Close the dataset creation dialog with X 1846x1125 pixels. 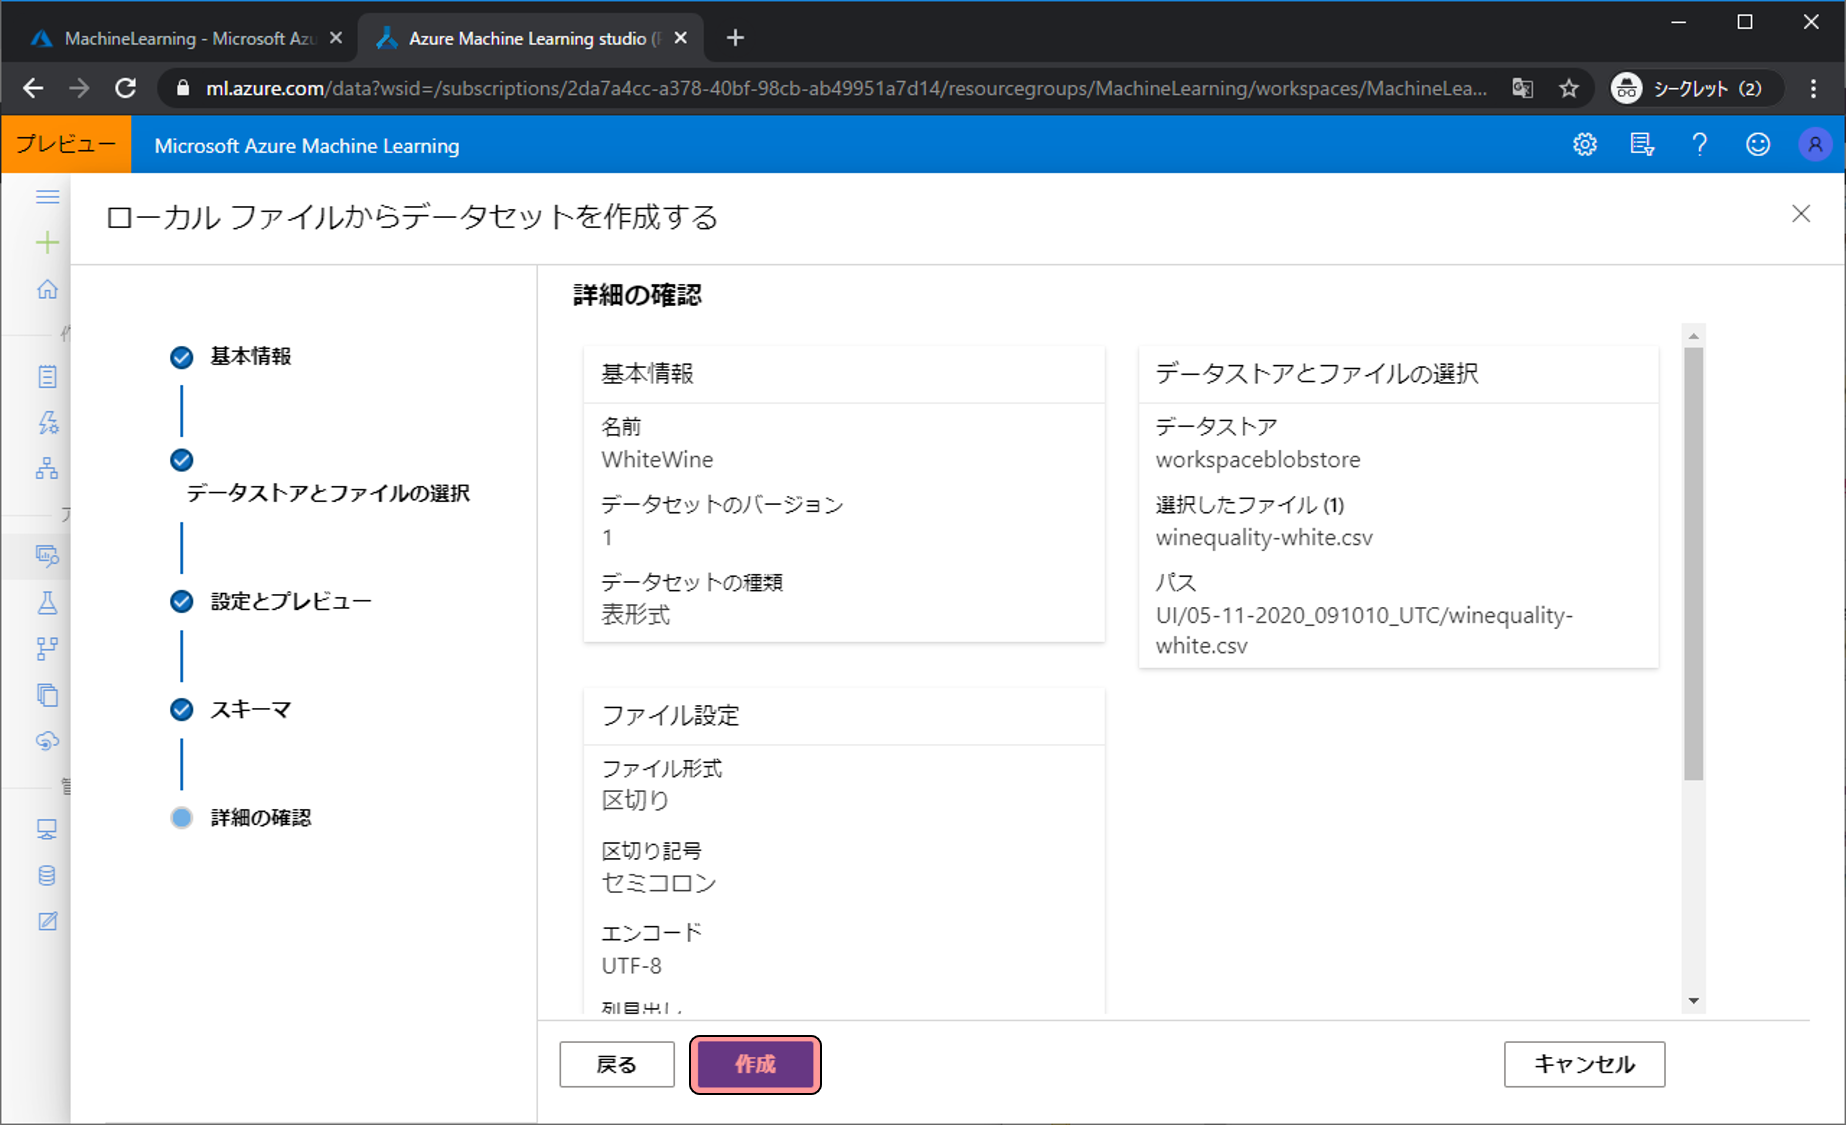1800,214
